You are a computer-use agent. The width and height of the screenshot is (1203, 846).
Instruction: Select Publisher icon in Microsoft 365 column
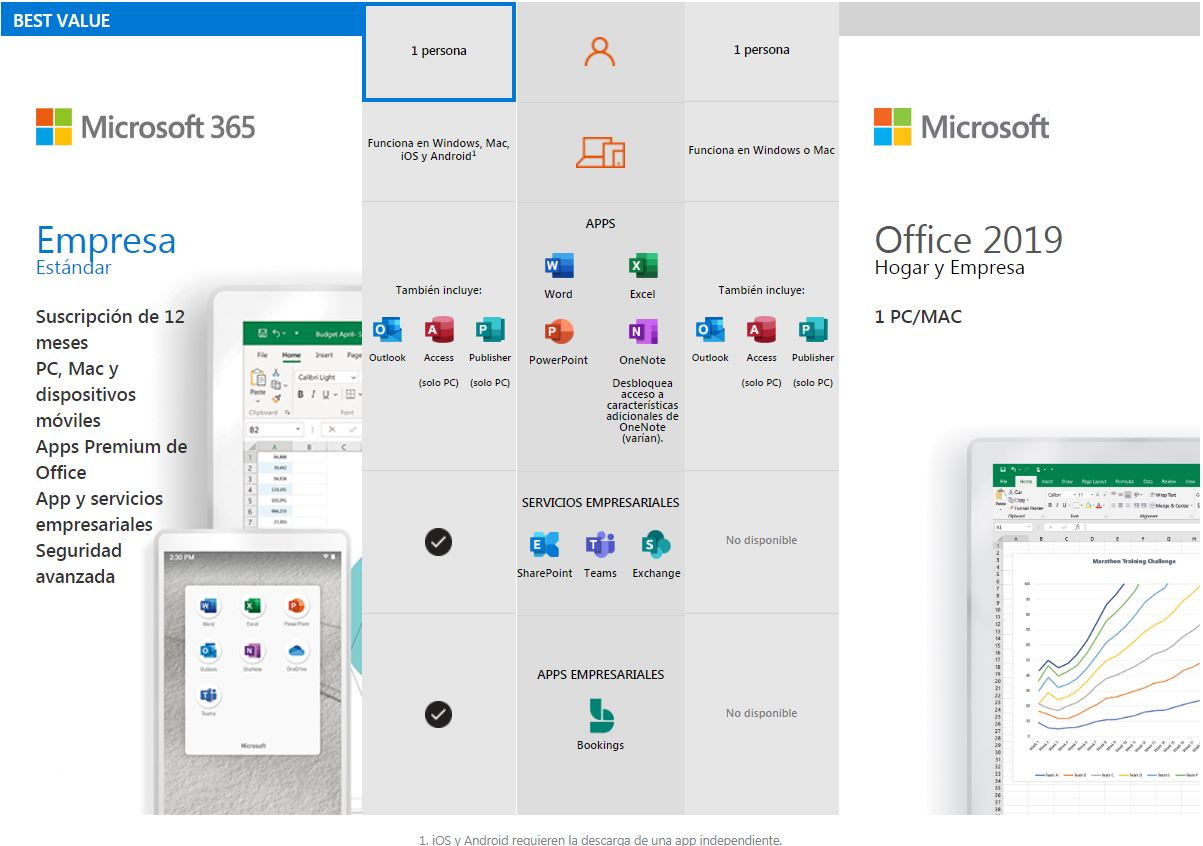pyautogui.click(x=490, y=330)
